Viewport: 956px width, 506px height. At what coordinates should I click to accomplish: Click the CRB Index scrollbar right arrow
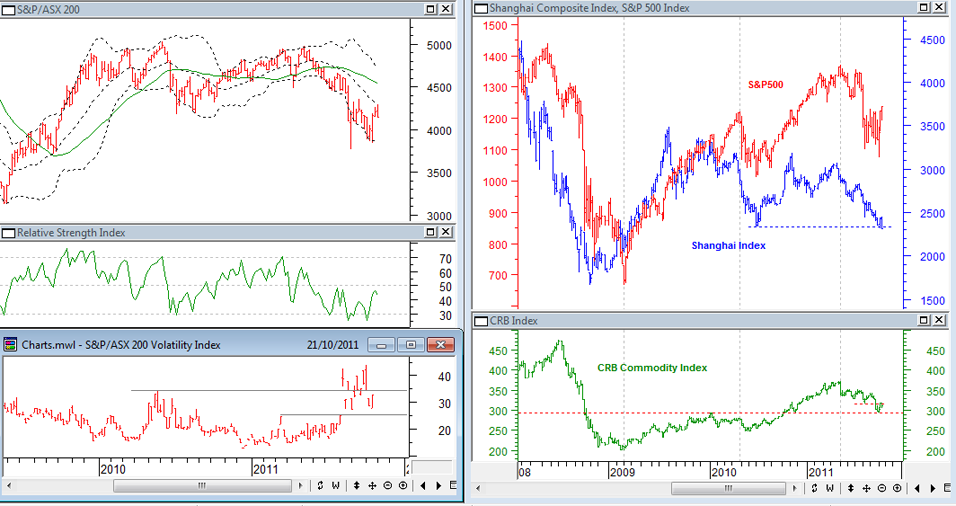pyautogui.click(x=794, y=488)
